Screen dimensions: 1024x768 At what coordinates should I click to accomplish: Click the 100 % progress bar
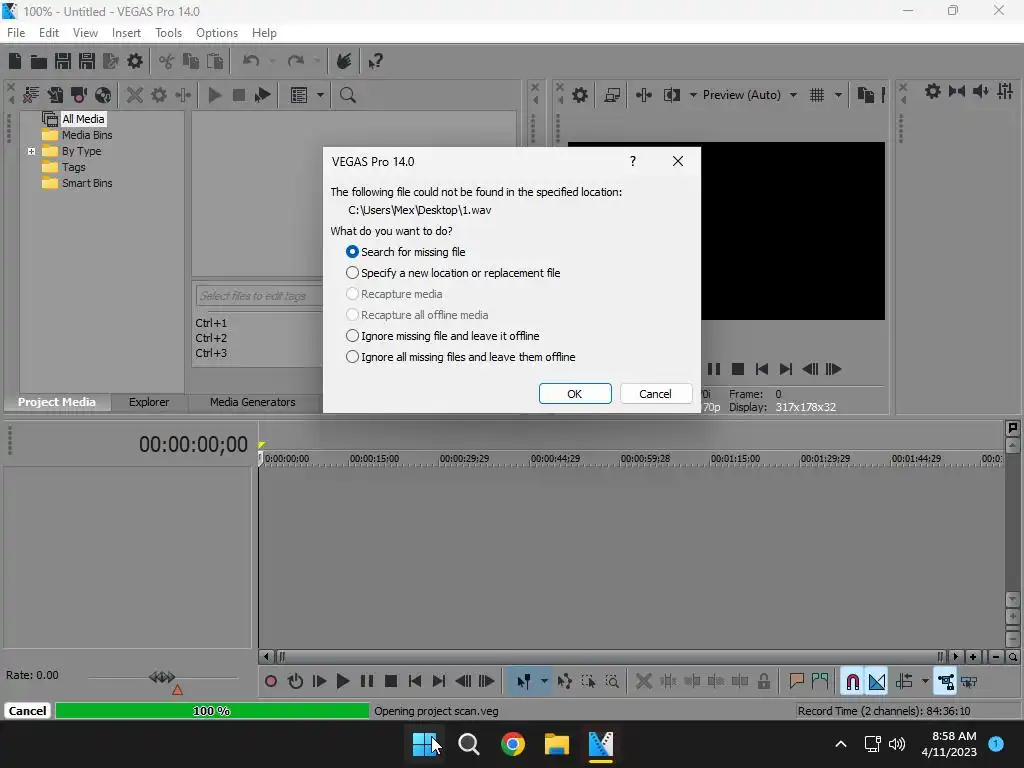point(212,711)
